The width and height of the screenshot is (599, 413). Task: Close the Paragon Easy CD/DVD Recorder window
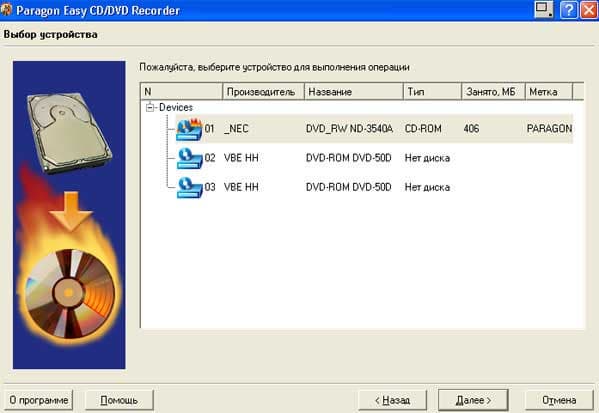589,10
